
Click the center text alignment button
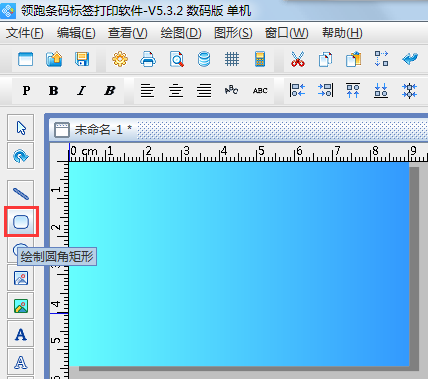coord(176,90)
